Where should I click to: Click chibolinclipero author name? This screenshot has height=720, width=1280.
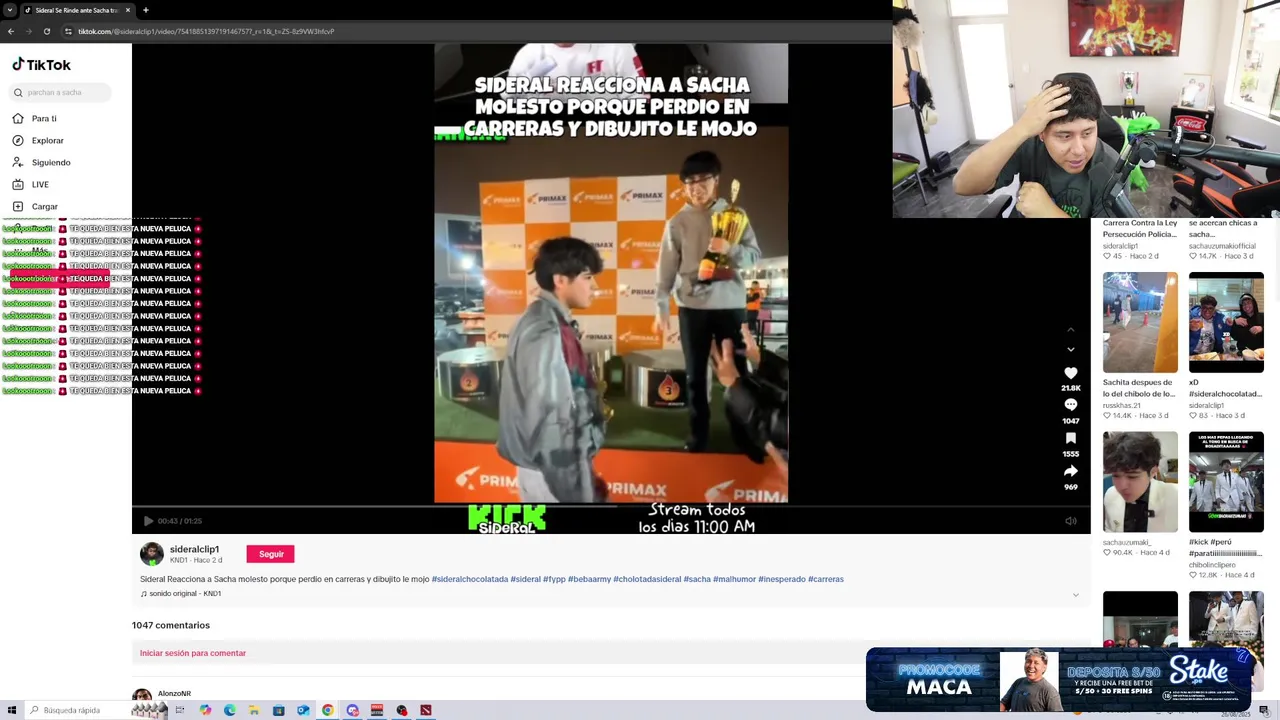pyautogui.click(x=1213, y=565)
